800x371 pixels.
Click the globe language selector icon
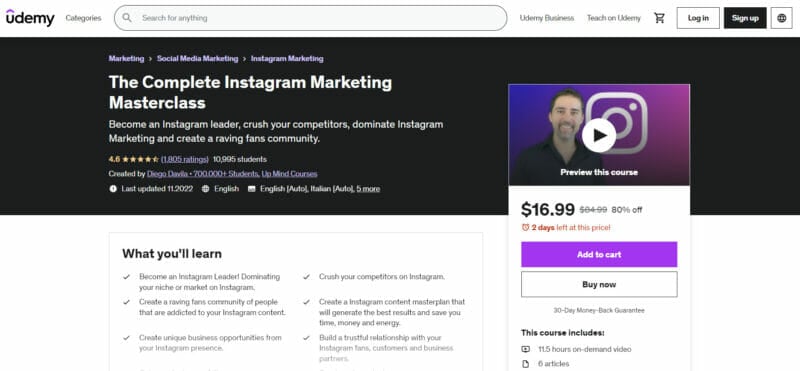tap(782, 18)
